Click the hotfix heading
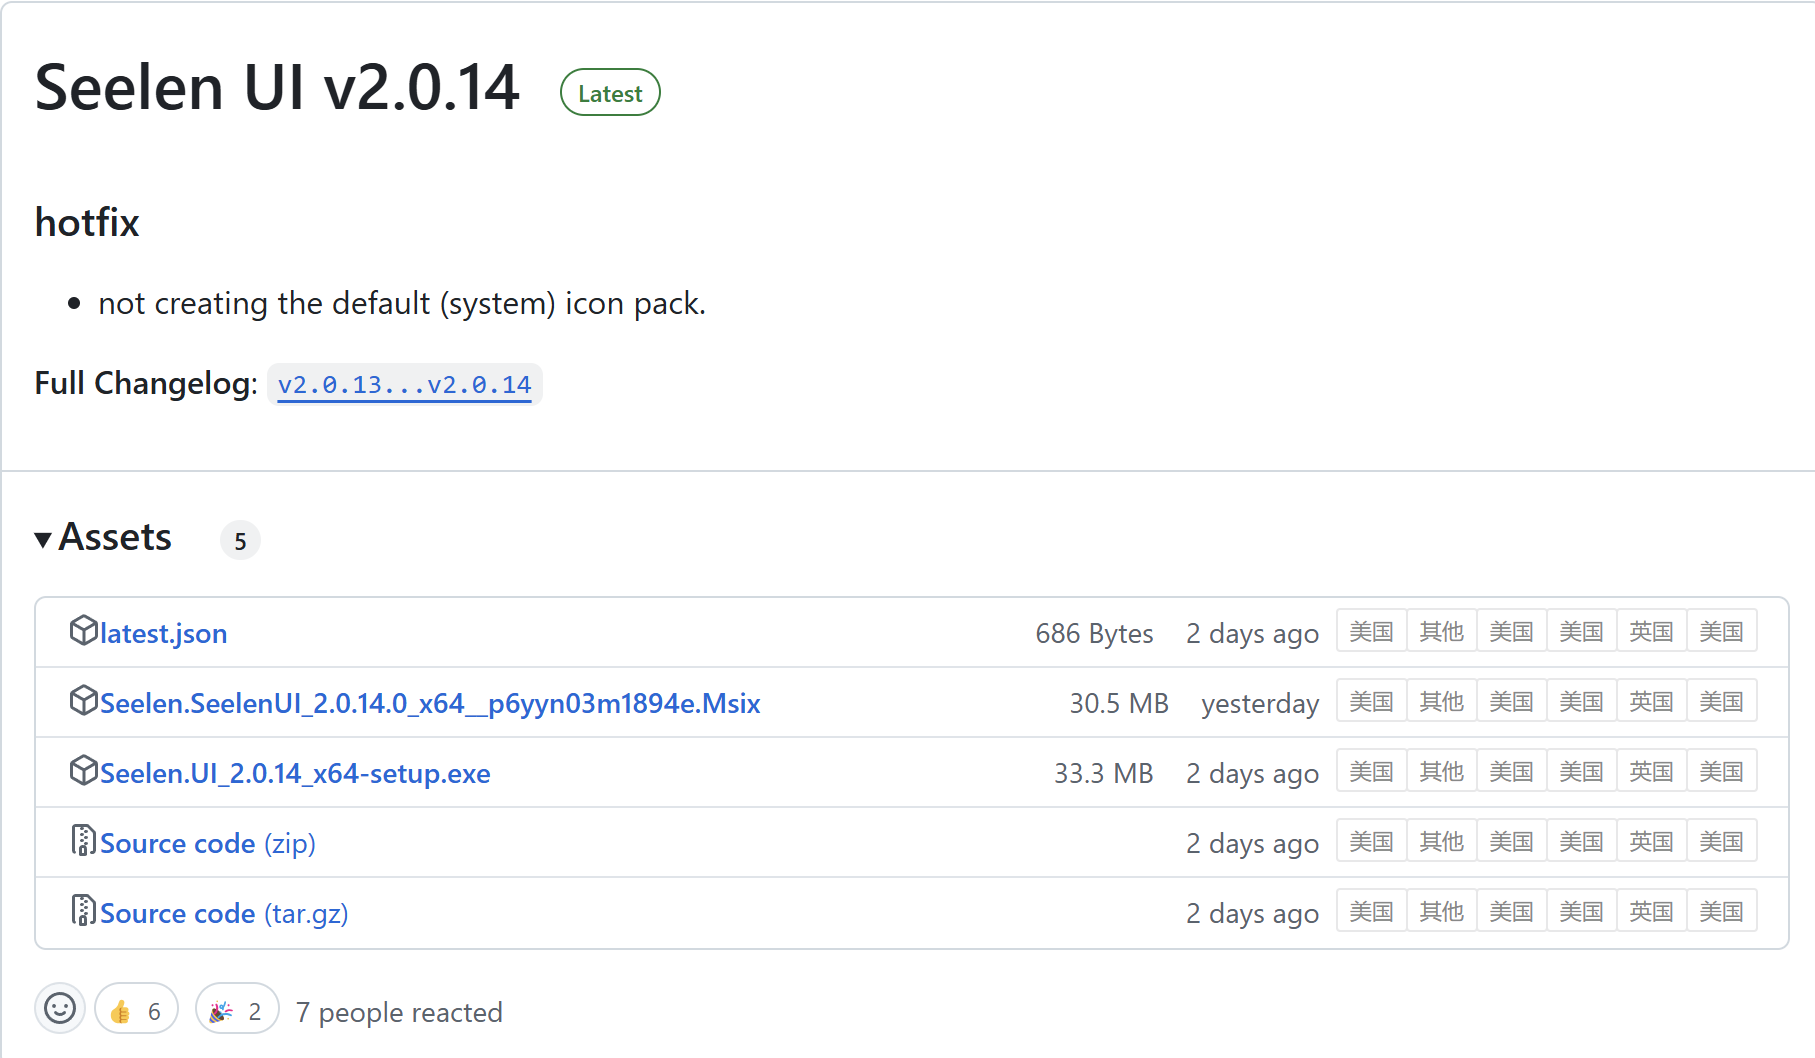The image size is (1815, 1058). click(x=87, y=222)
